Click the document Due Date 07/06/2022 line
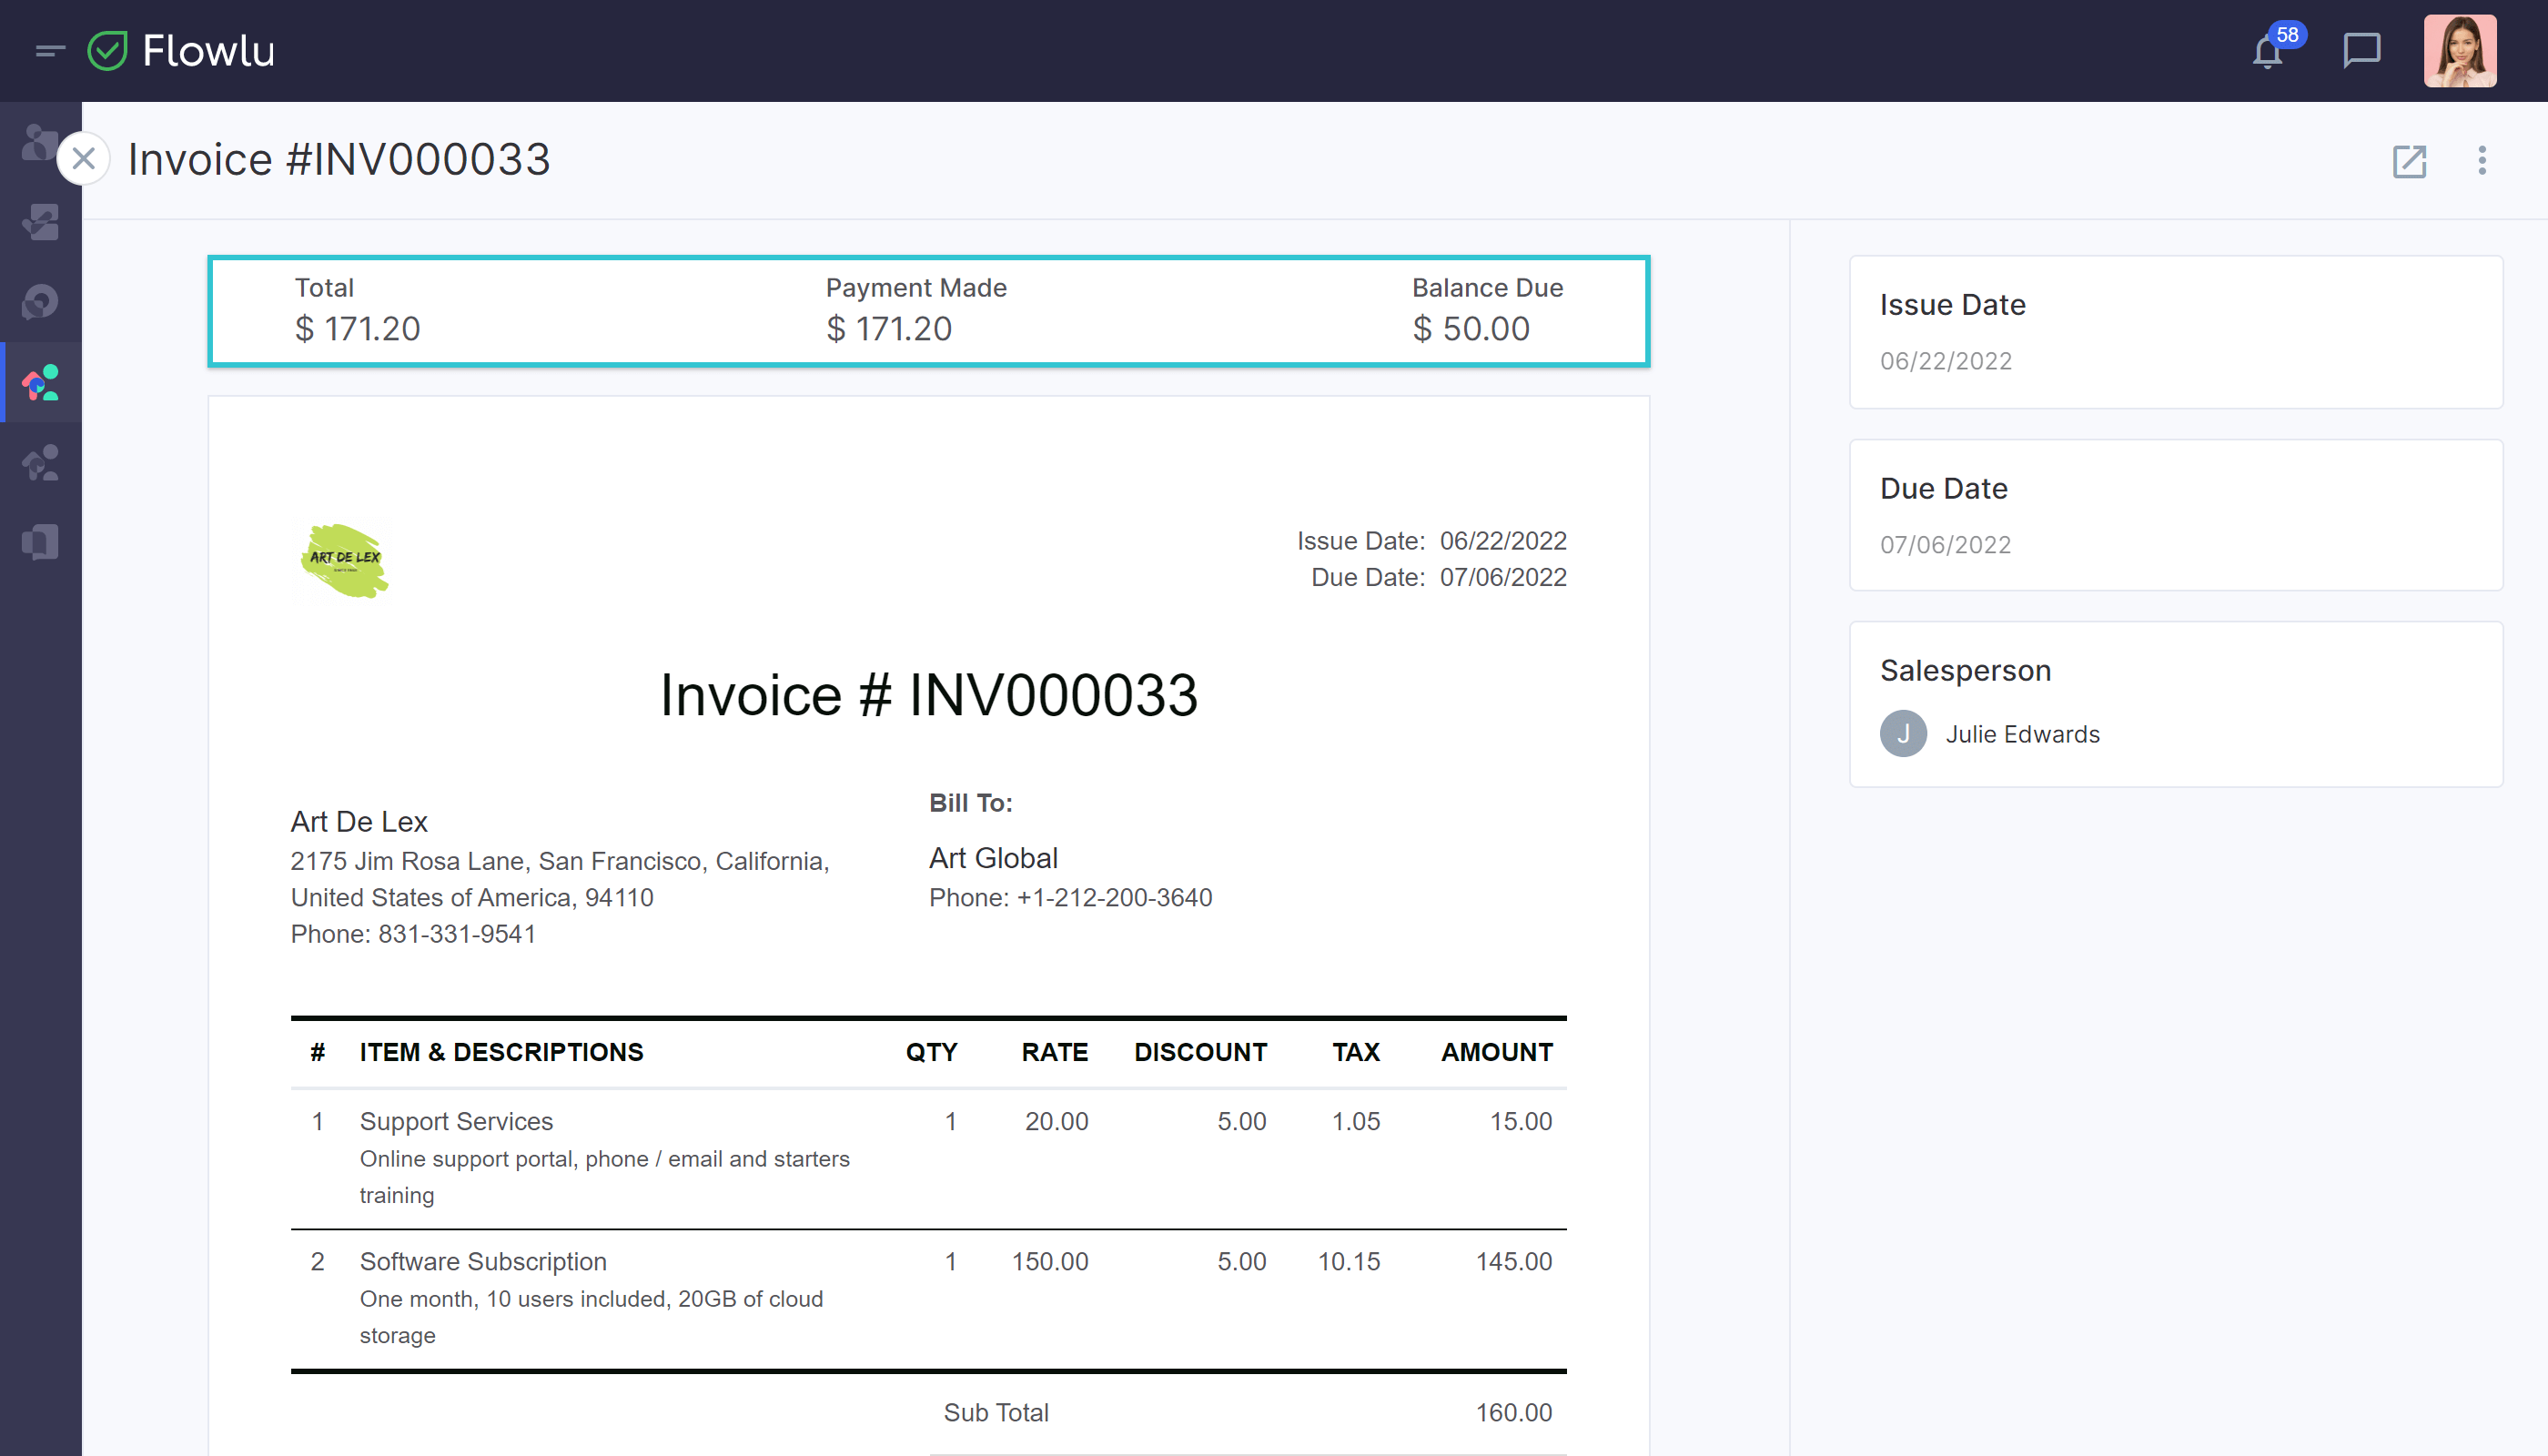The height and width of the screenshot is (1456, 2548). coord(1439,578)
